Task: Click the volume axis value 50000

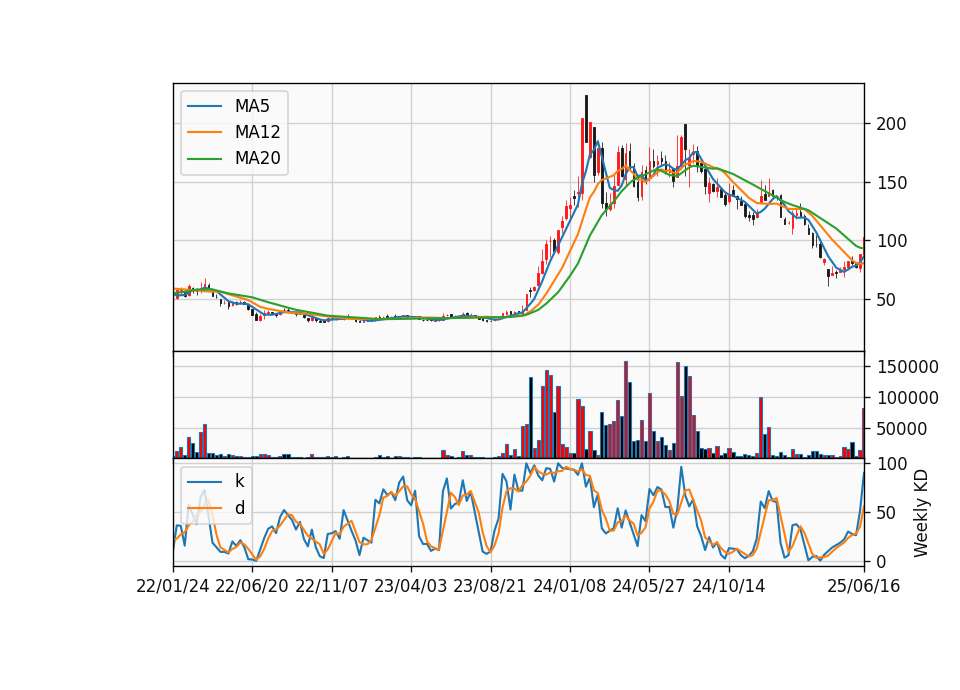Action: [x=902, y=429]
